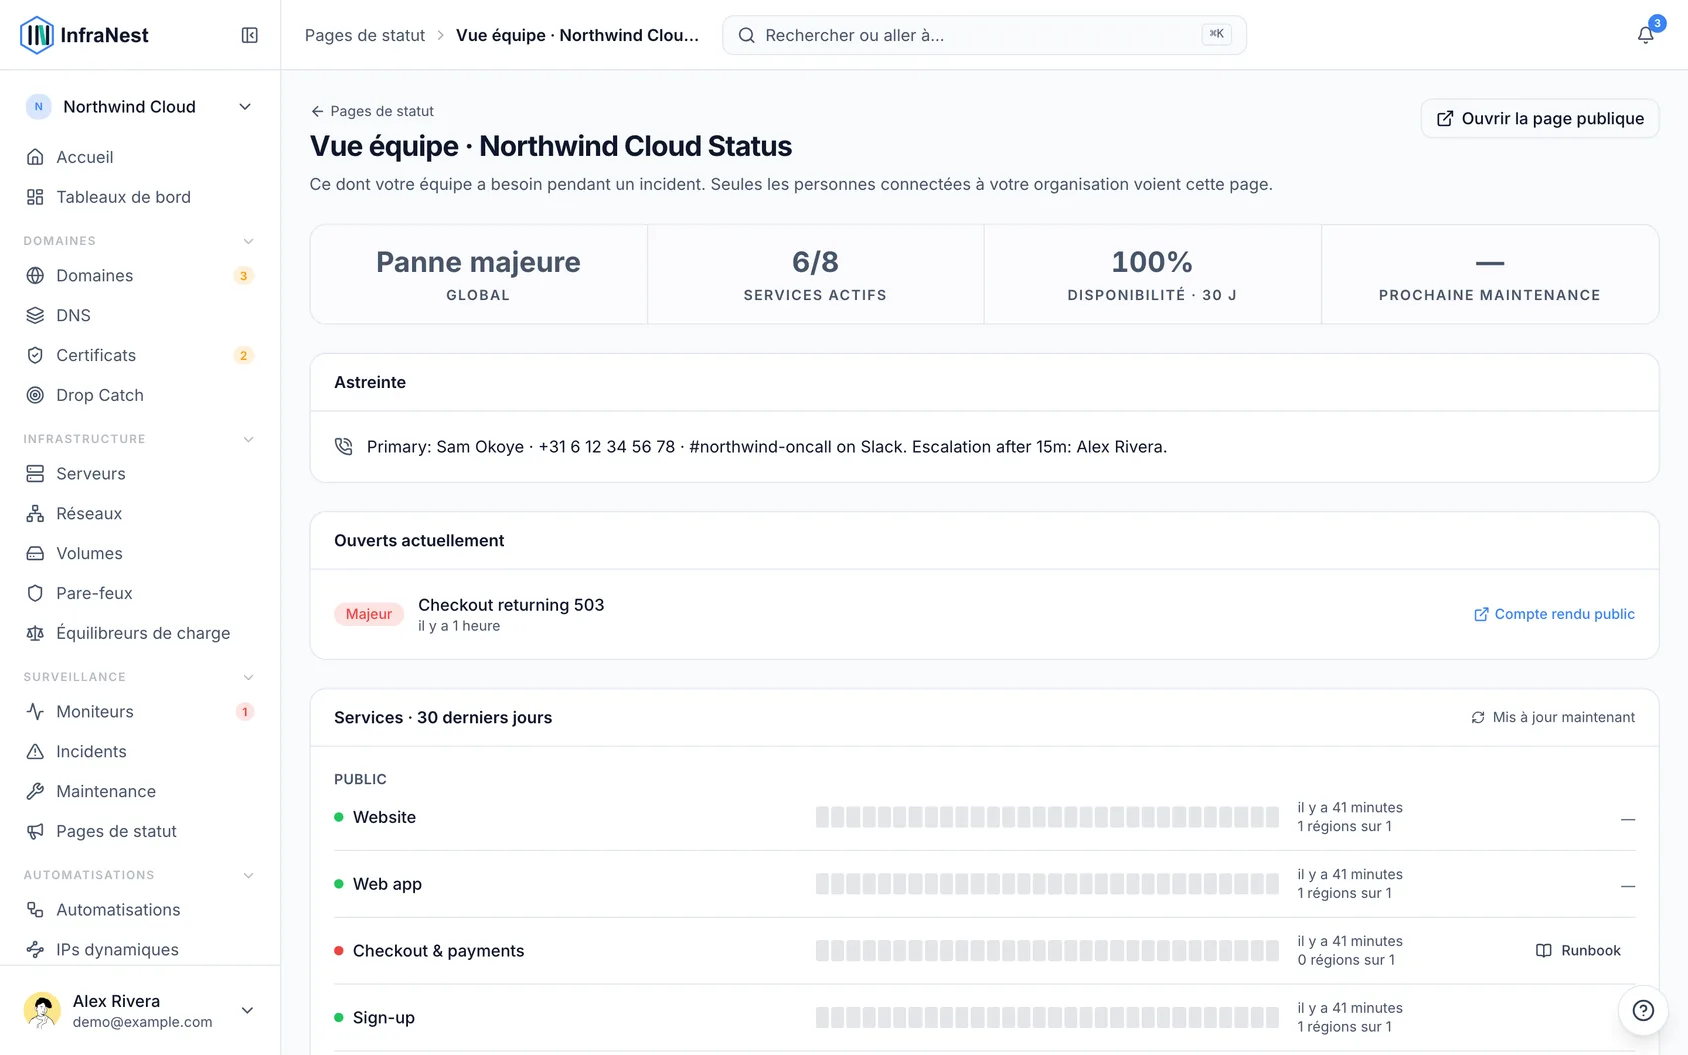Open IPs dynamiques in sidebar
This screenshot has width=1688, height=1055.
[140, 949]
